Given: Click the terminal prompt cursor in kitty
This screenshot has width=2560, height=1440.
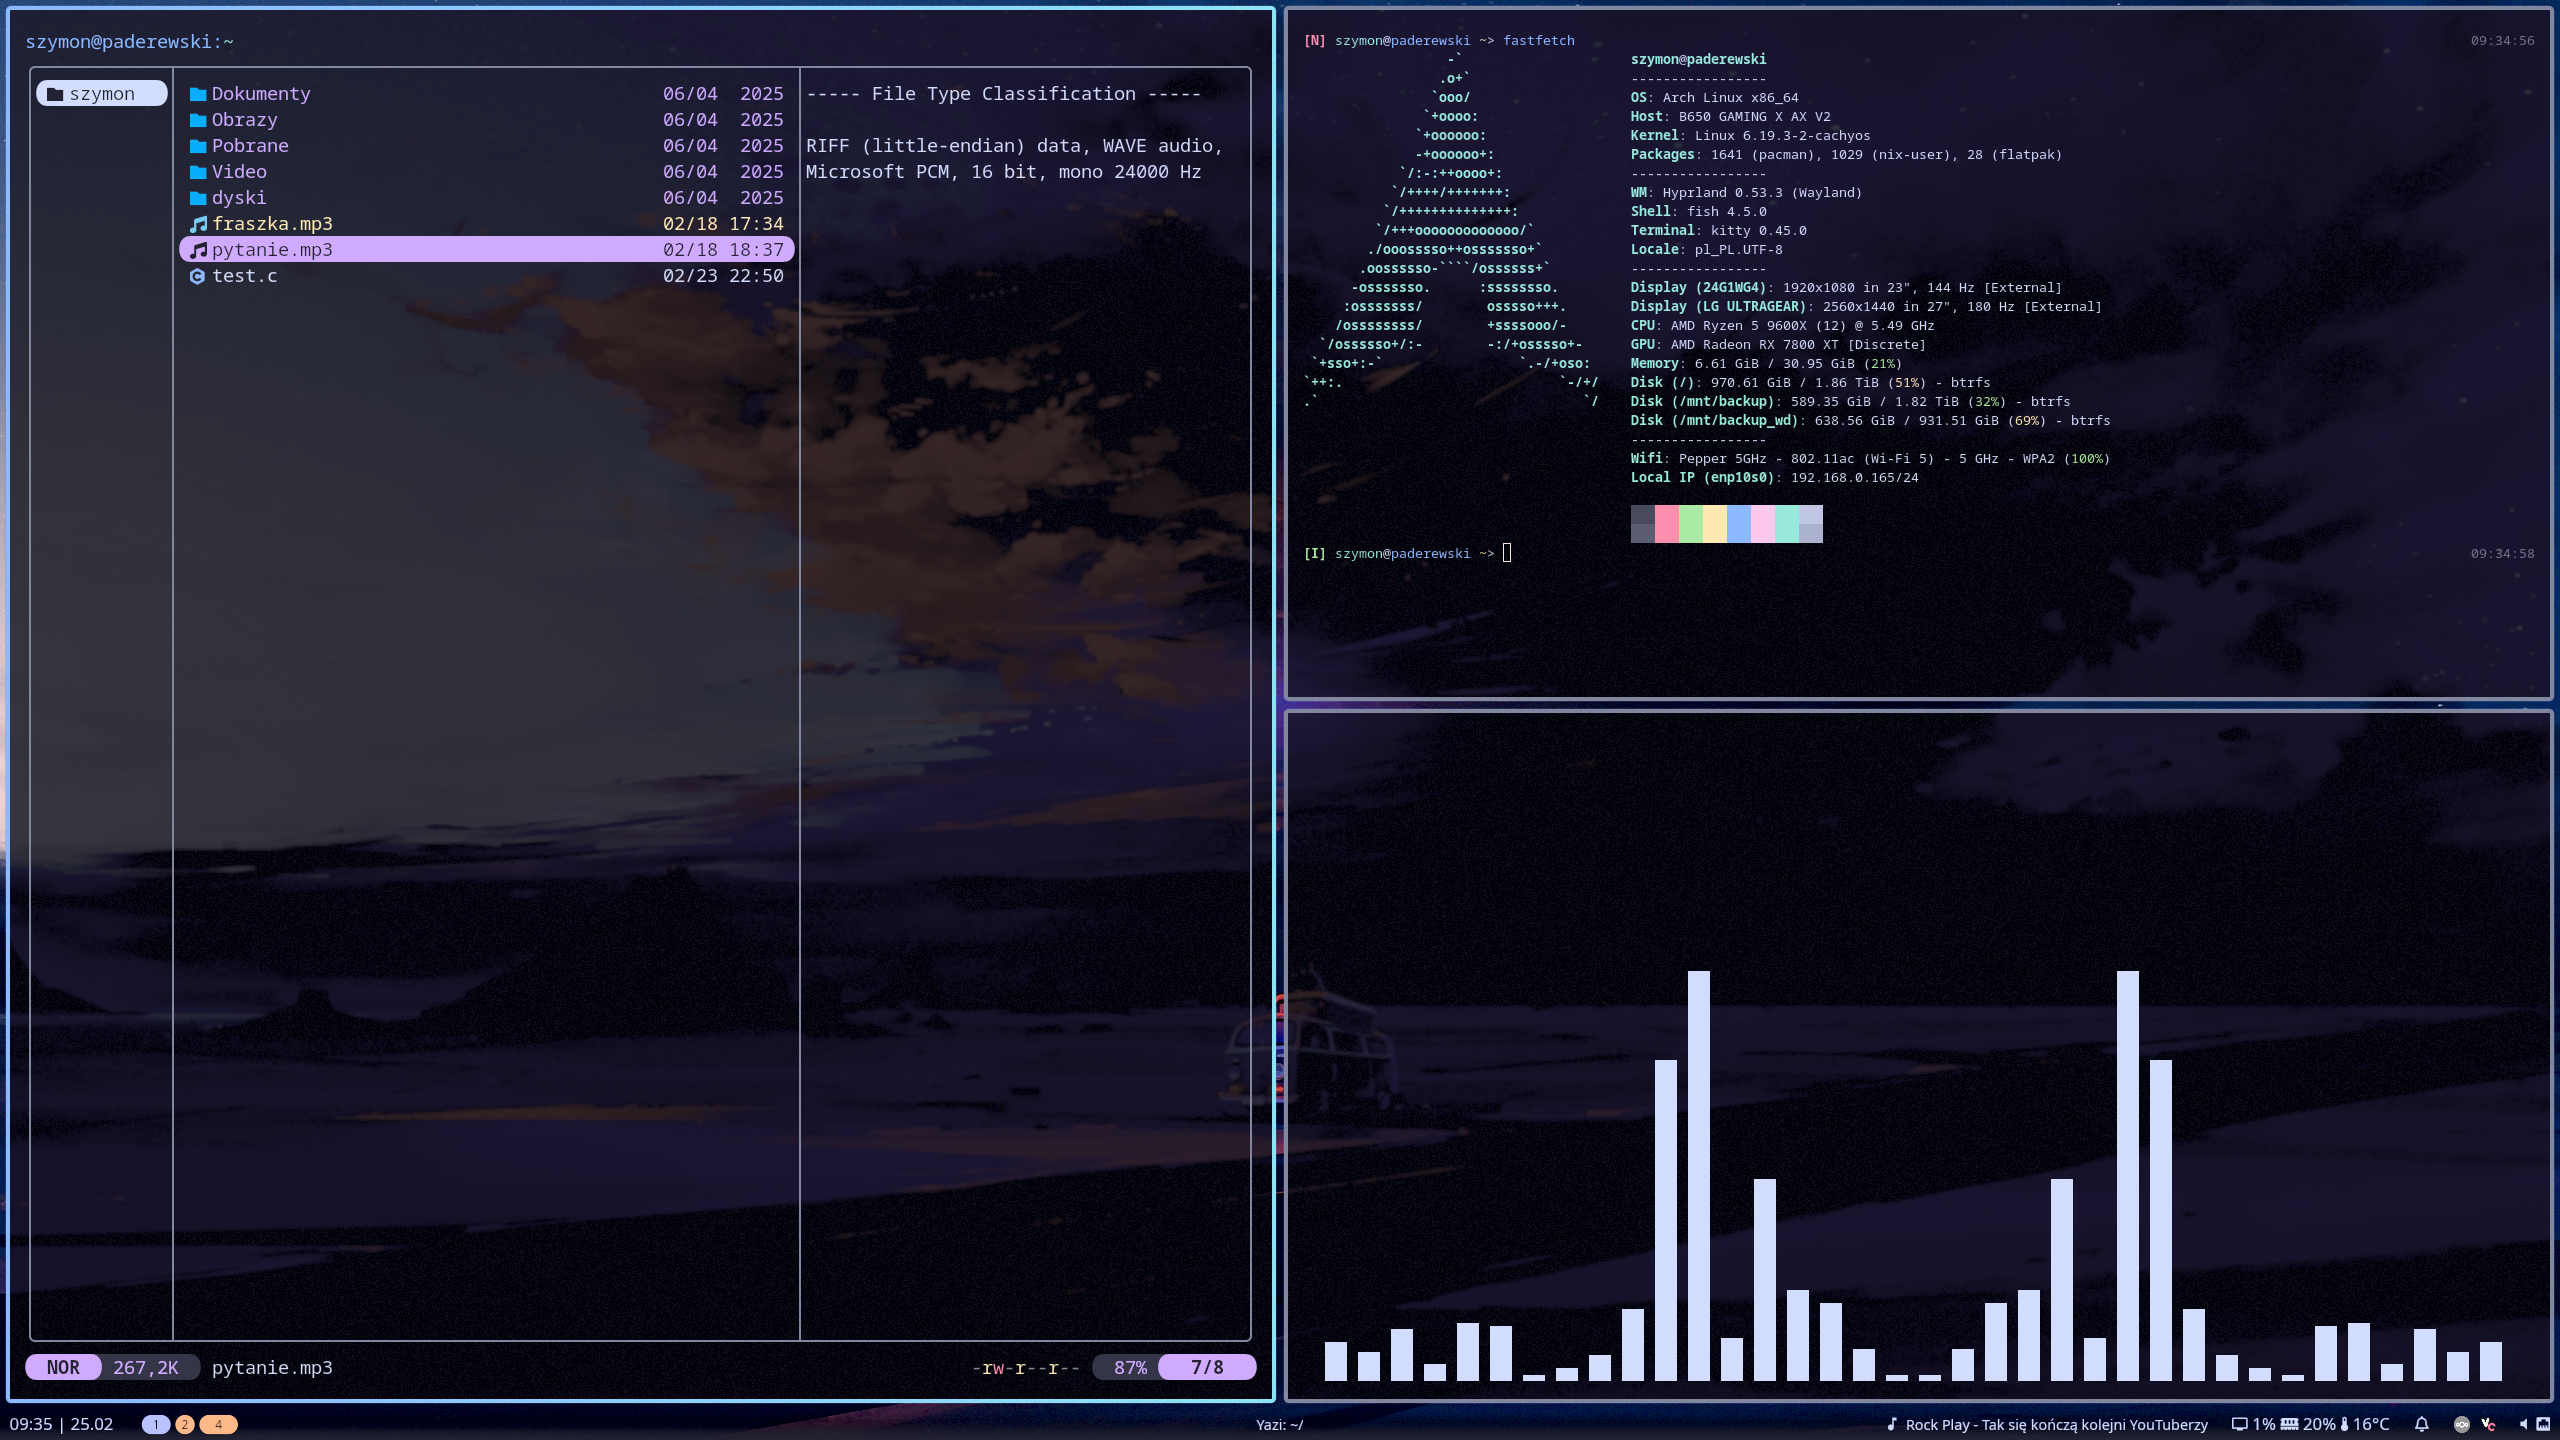Looking at the screenshot, I should point(1507,553).
